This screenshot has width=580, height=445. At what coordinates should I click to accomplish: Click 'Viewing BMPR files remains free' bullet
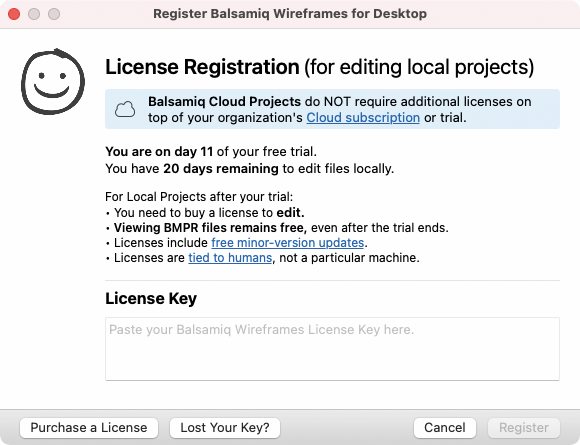point(210,228)
